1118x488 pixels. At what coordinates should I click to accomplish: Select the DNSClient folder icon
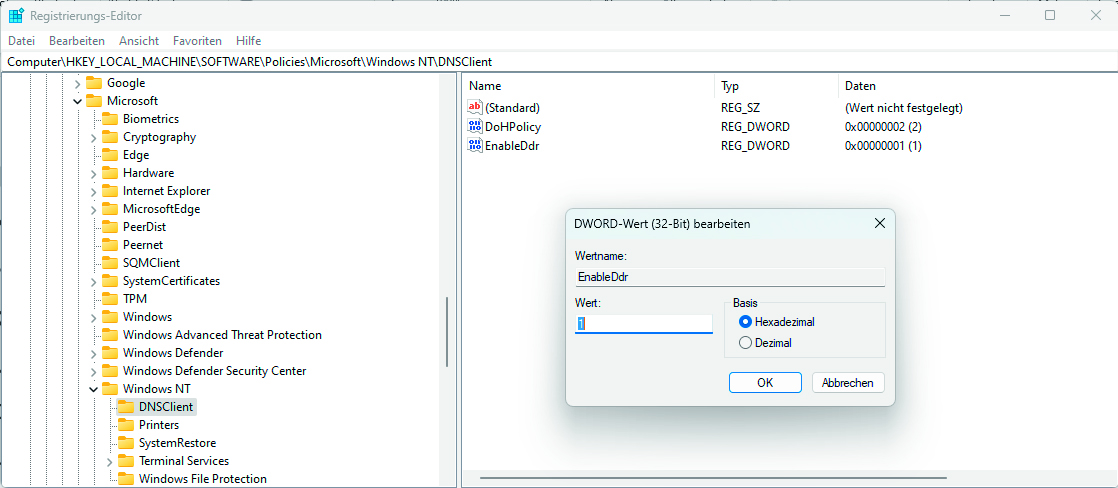pyautogui.click(x=126, y=407)
